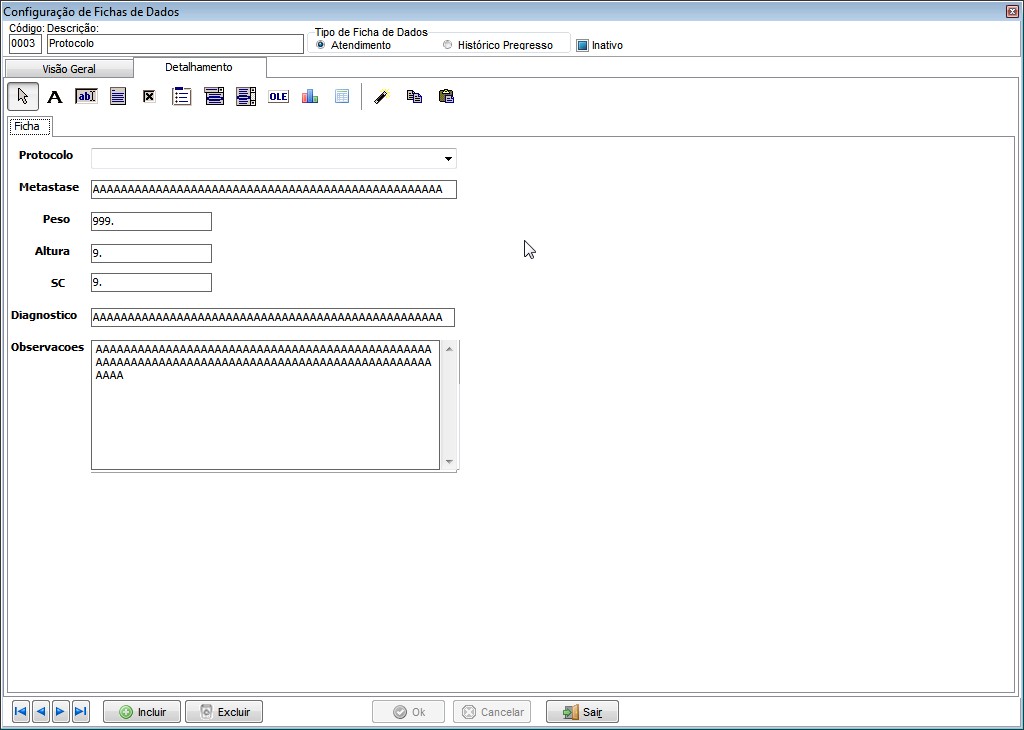1024x730 pixels.
Task: Open the Protocolo dropdown list
Action: pos(449,158)
